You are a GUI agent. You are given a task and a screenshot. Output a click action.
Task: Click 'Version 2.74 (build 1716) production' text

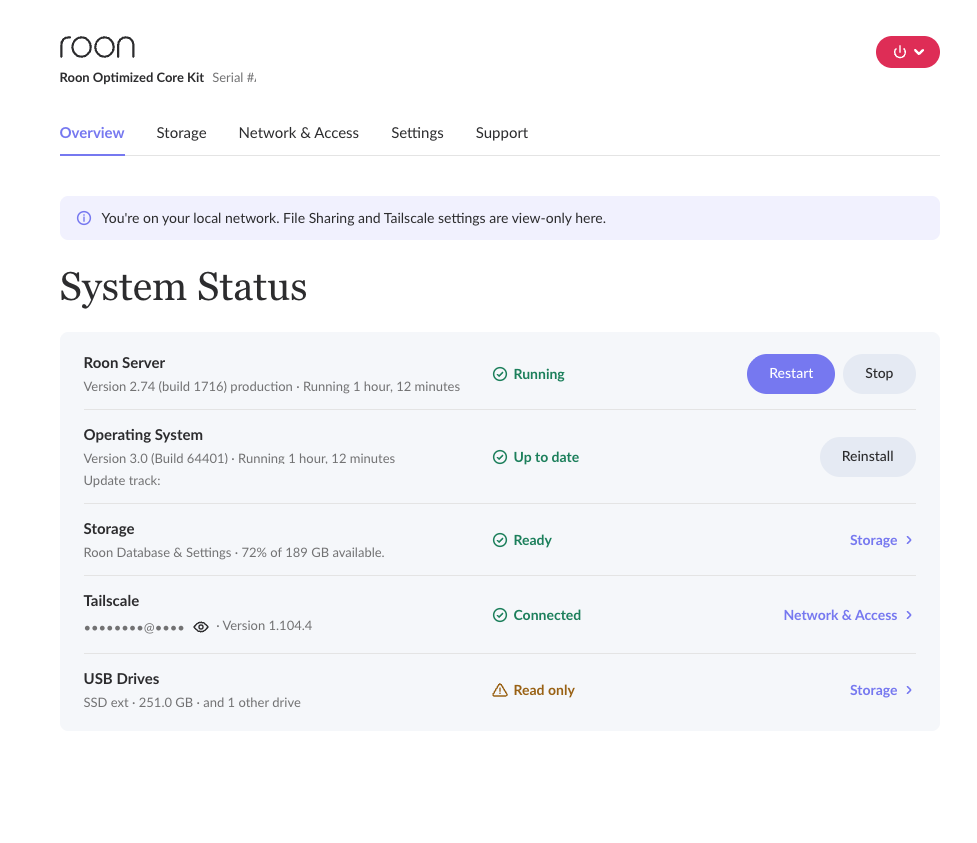pos(188,386)
